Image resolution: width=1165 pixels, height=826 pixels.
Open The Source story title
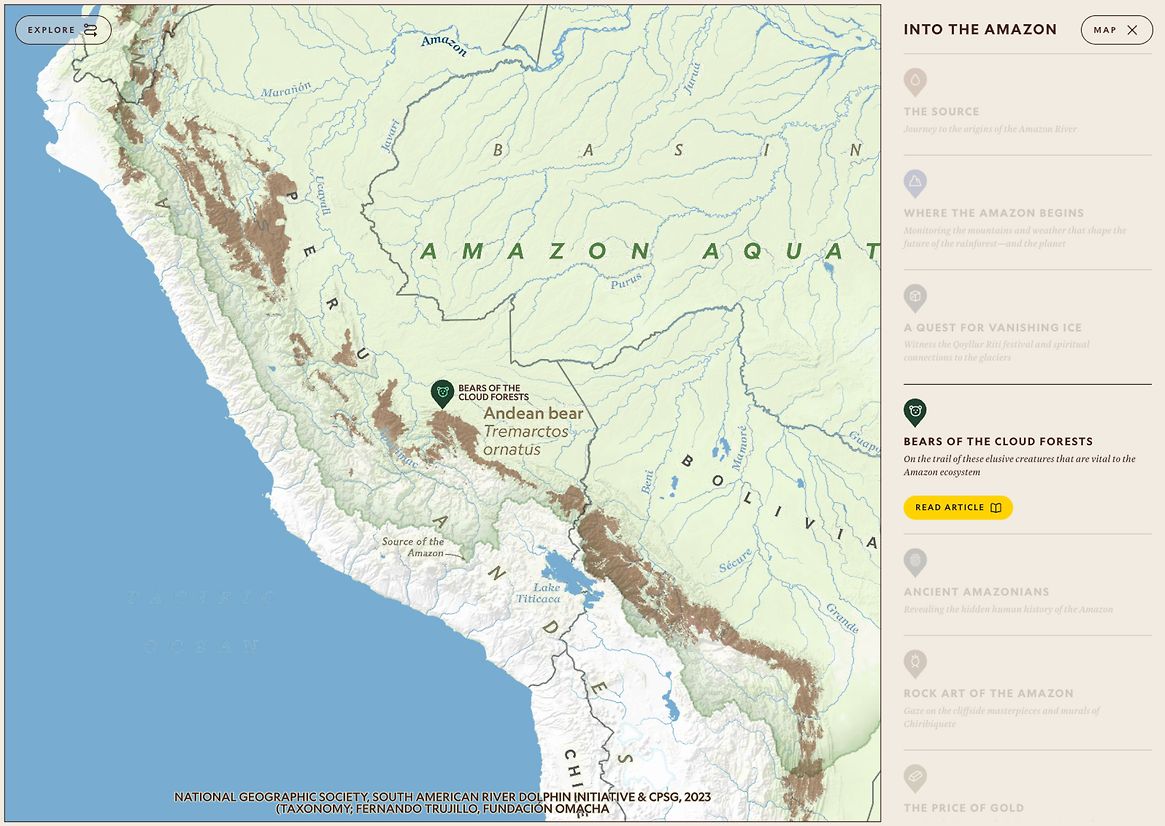click(941, 112)
